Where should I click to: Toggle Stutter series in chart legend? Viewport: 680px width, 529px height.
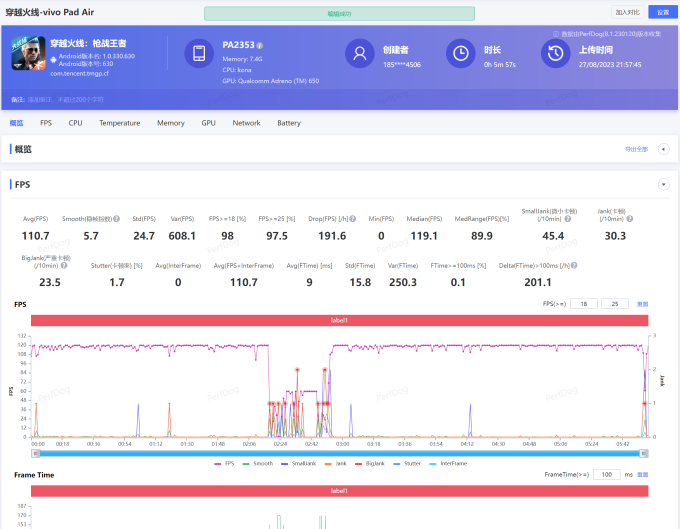[407, 464]
